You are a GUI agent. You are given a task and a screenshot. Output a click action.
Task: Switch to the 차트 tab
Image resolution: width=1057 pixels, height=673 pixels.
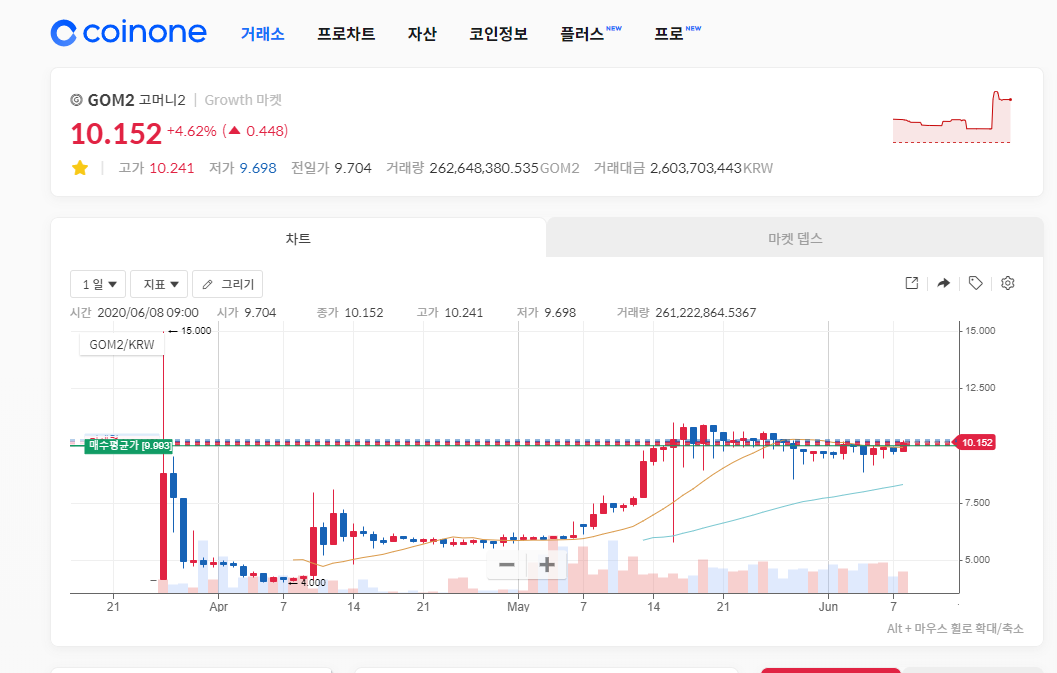298,238
